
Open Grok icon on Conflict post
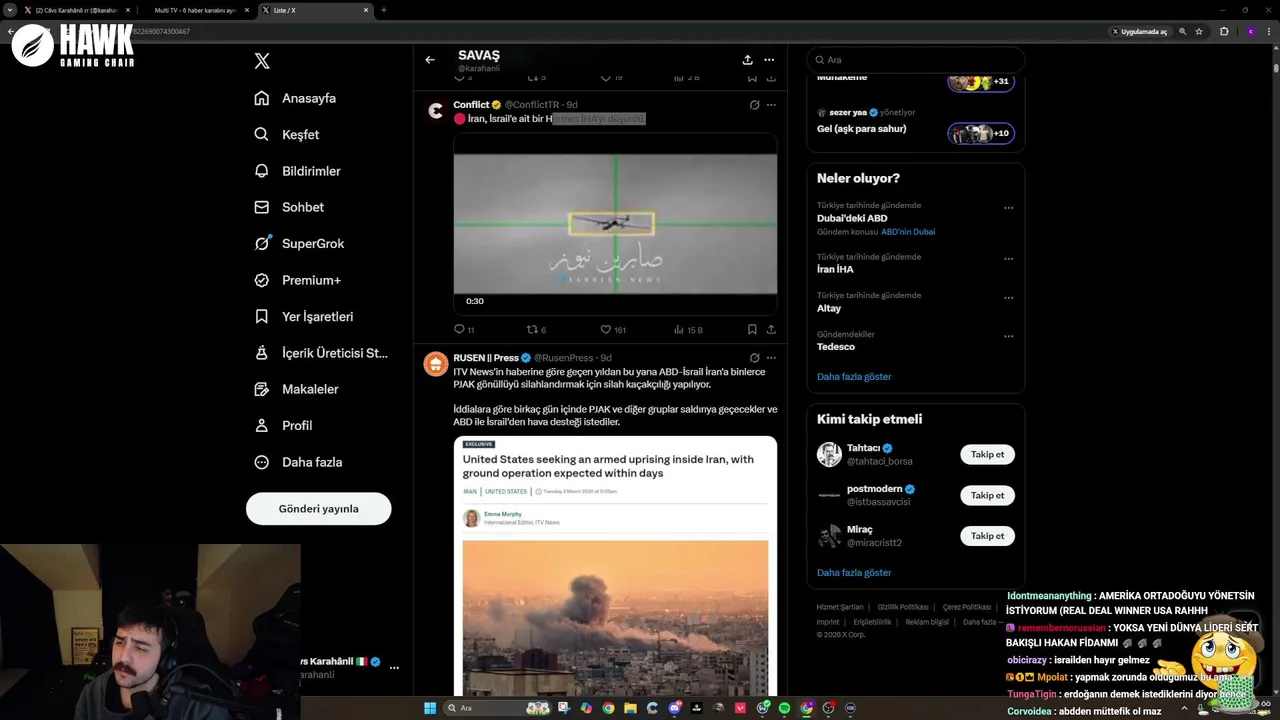tap(754, 105)
